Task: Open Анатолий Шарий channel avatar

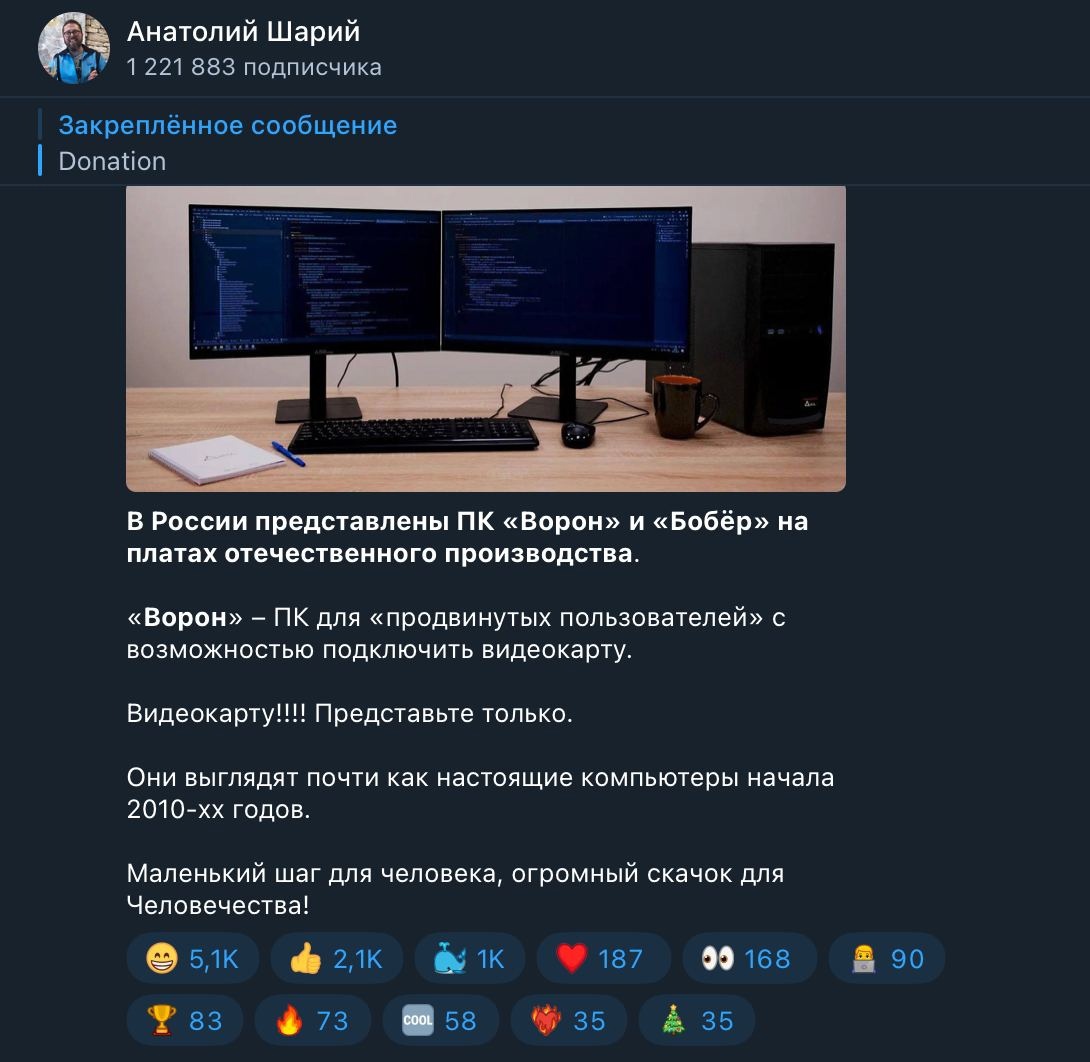Action: [74, 47]
